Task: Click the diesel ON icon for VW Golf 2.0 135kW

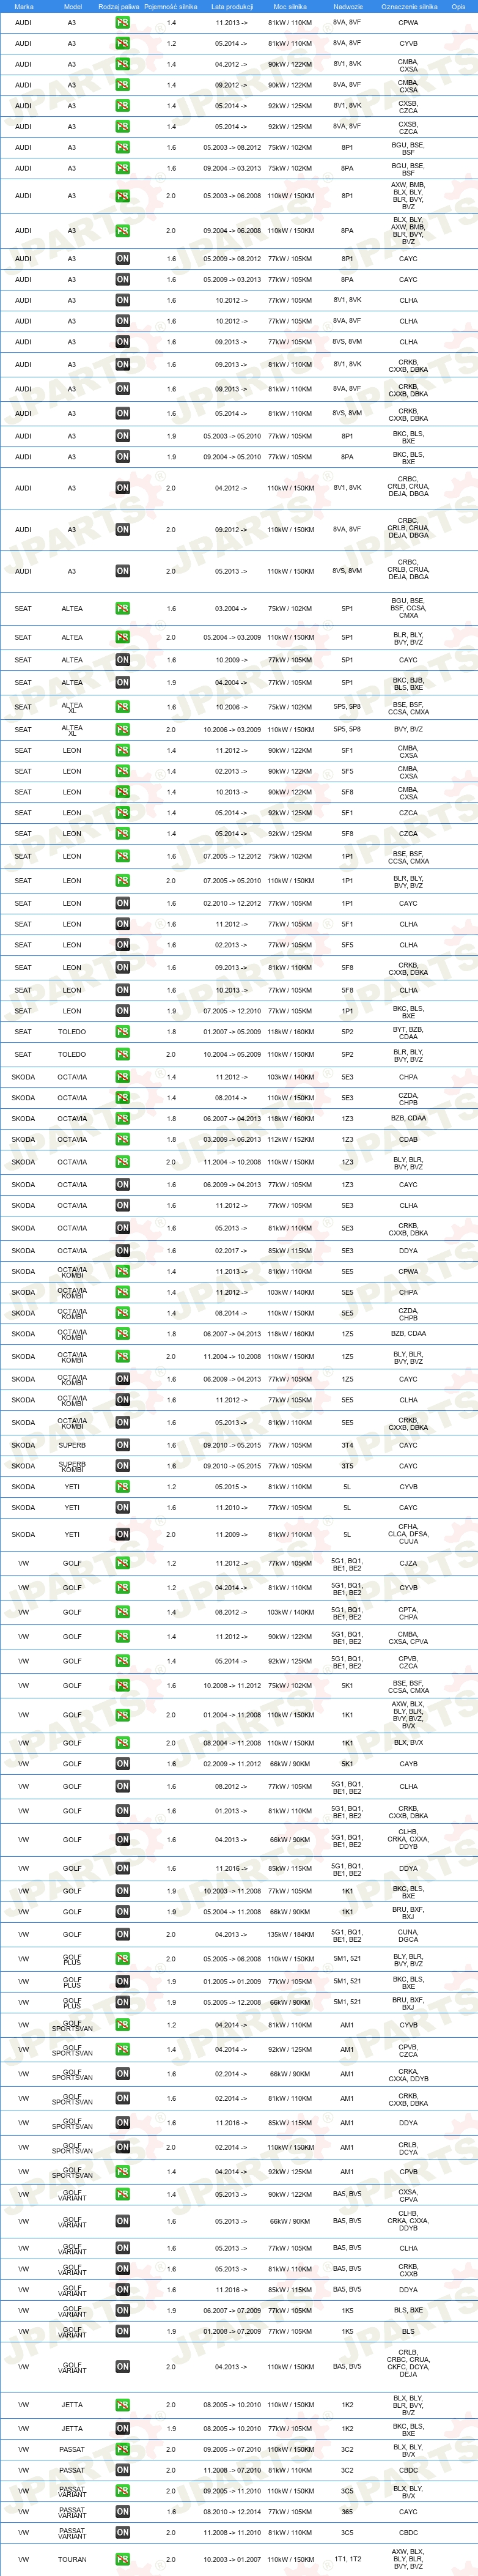Action: click(x=122, y=1934)
